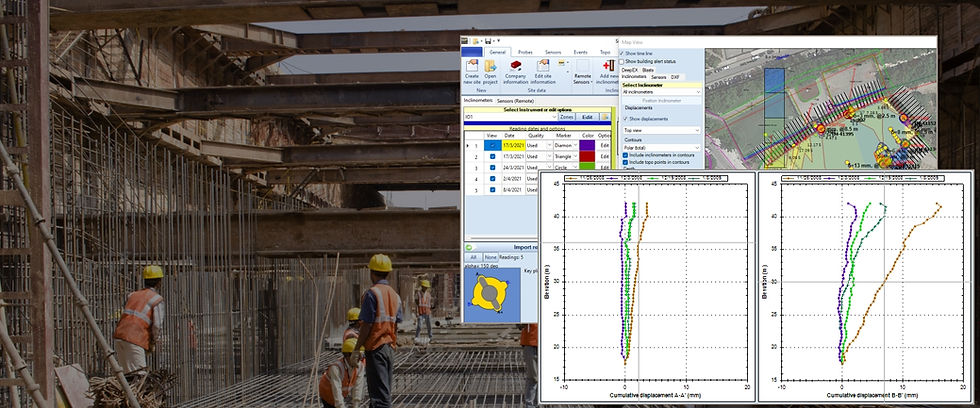Viewport: 980px width, 408px height.
Task: Toggle Show displacements option
Action: [625, 119]
